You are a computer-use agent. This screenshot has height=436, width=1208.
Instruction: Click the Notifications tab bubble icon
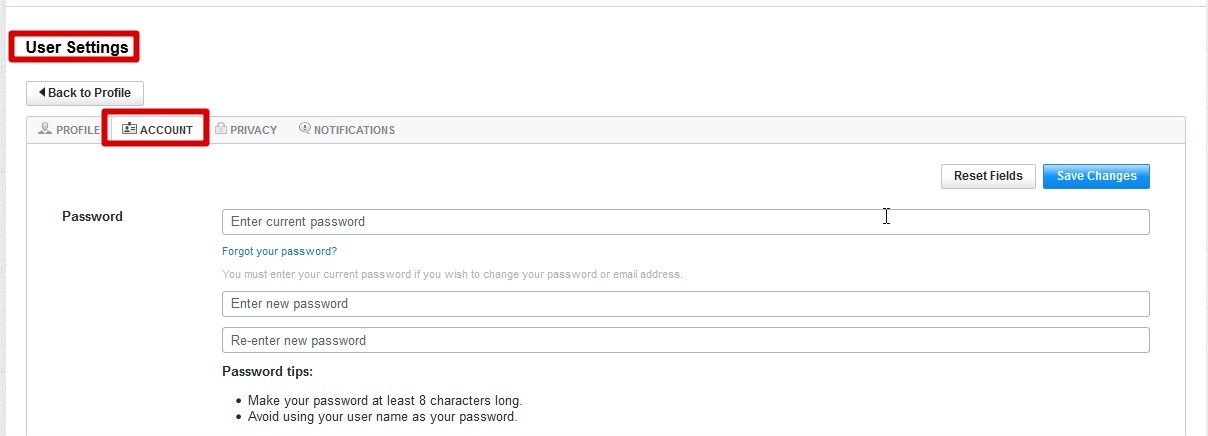[305, 129]
